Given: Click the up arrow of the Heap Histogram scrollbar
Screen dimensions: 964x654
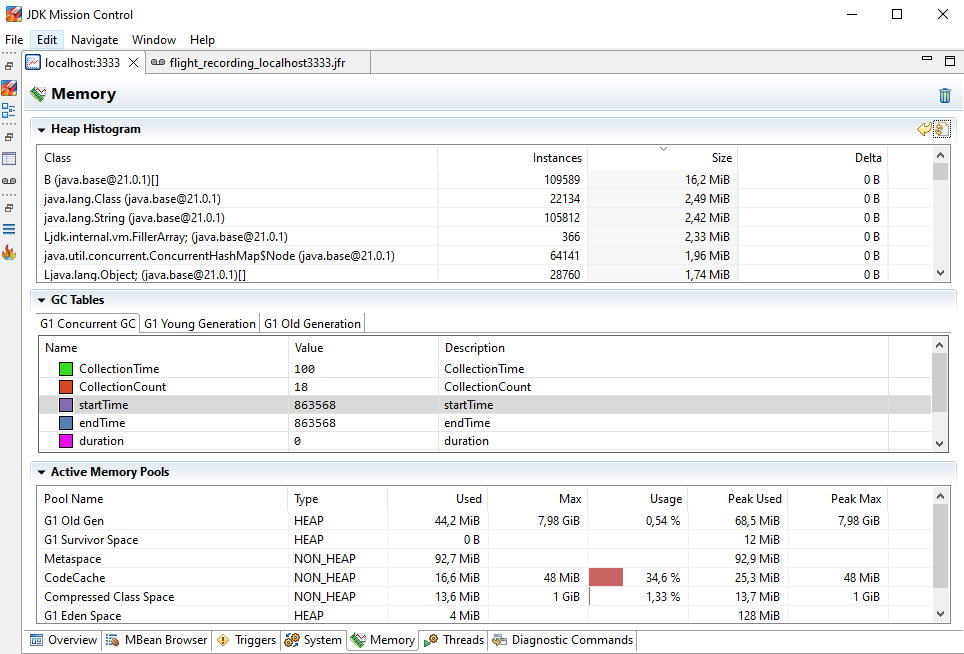Looking at the screenshot, I should (940, 156).
